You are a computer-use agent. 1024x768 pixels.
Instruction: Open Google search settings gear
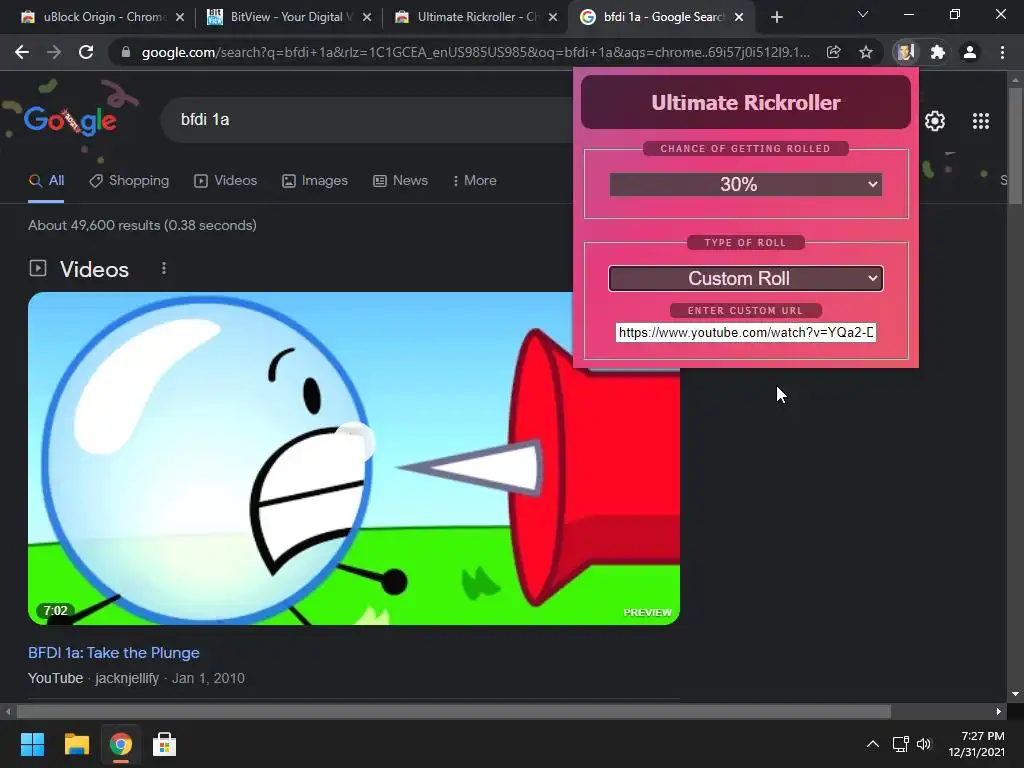(x=935, y=121)
